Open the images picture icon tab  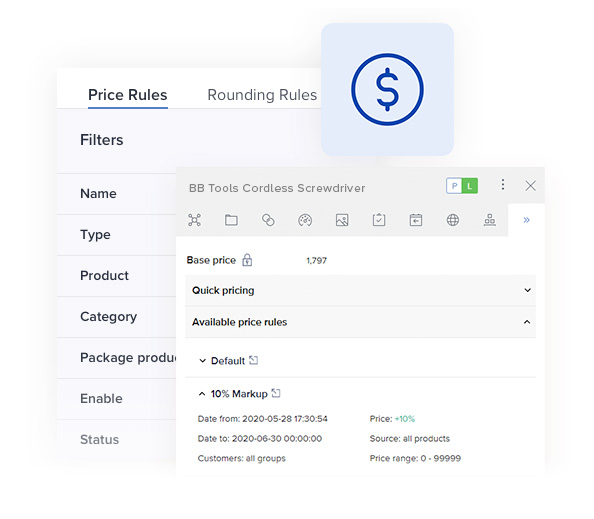pos(342,220)
